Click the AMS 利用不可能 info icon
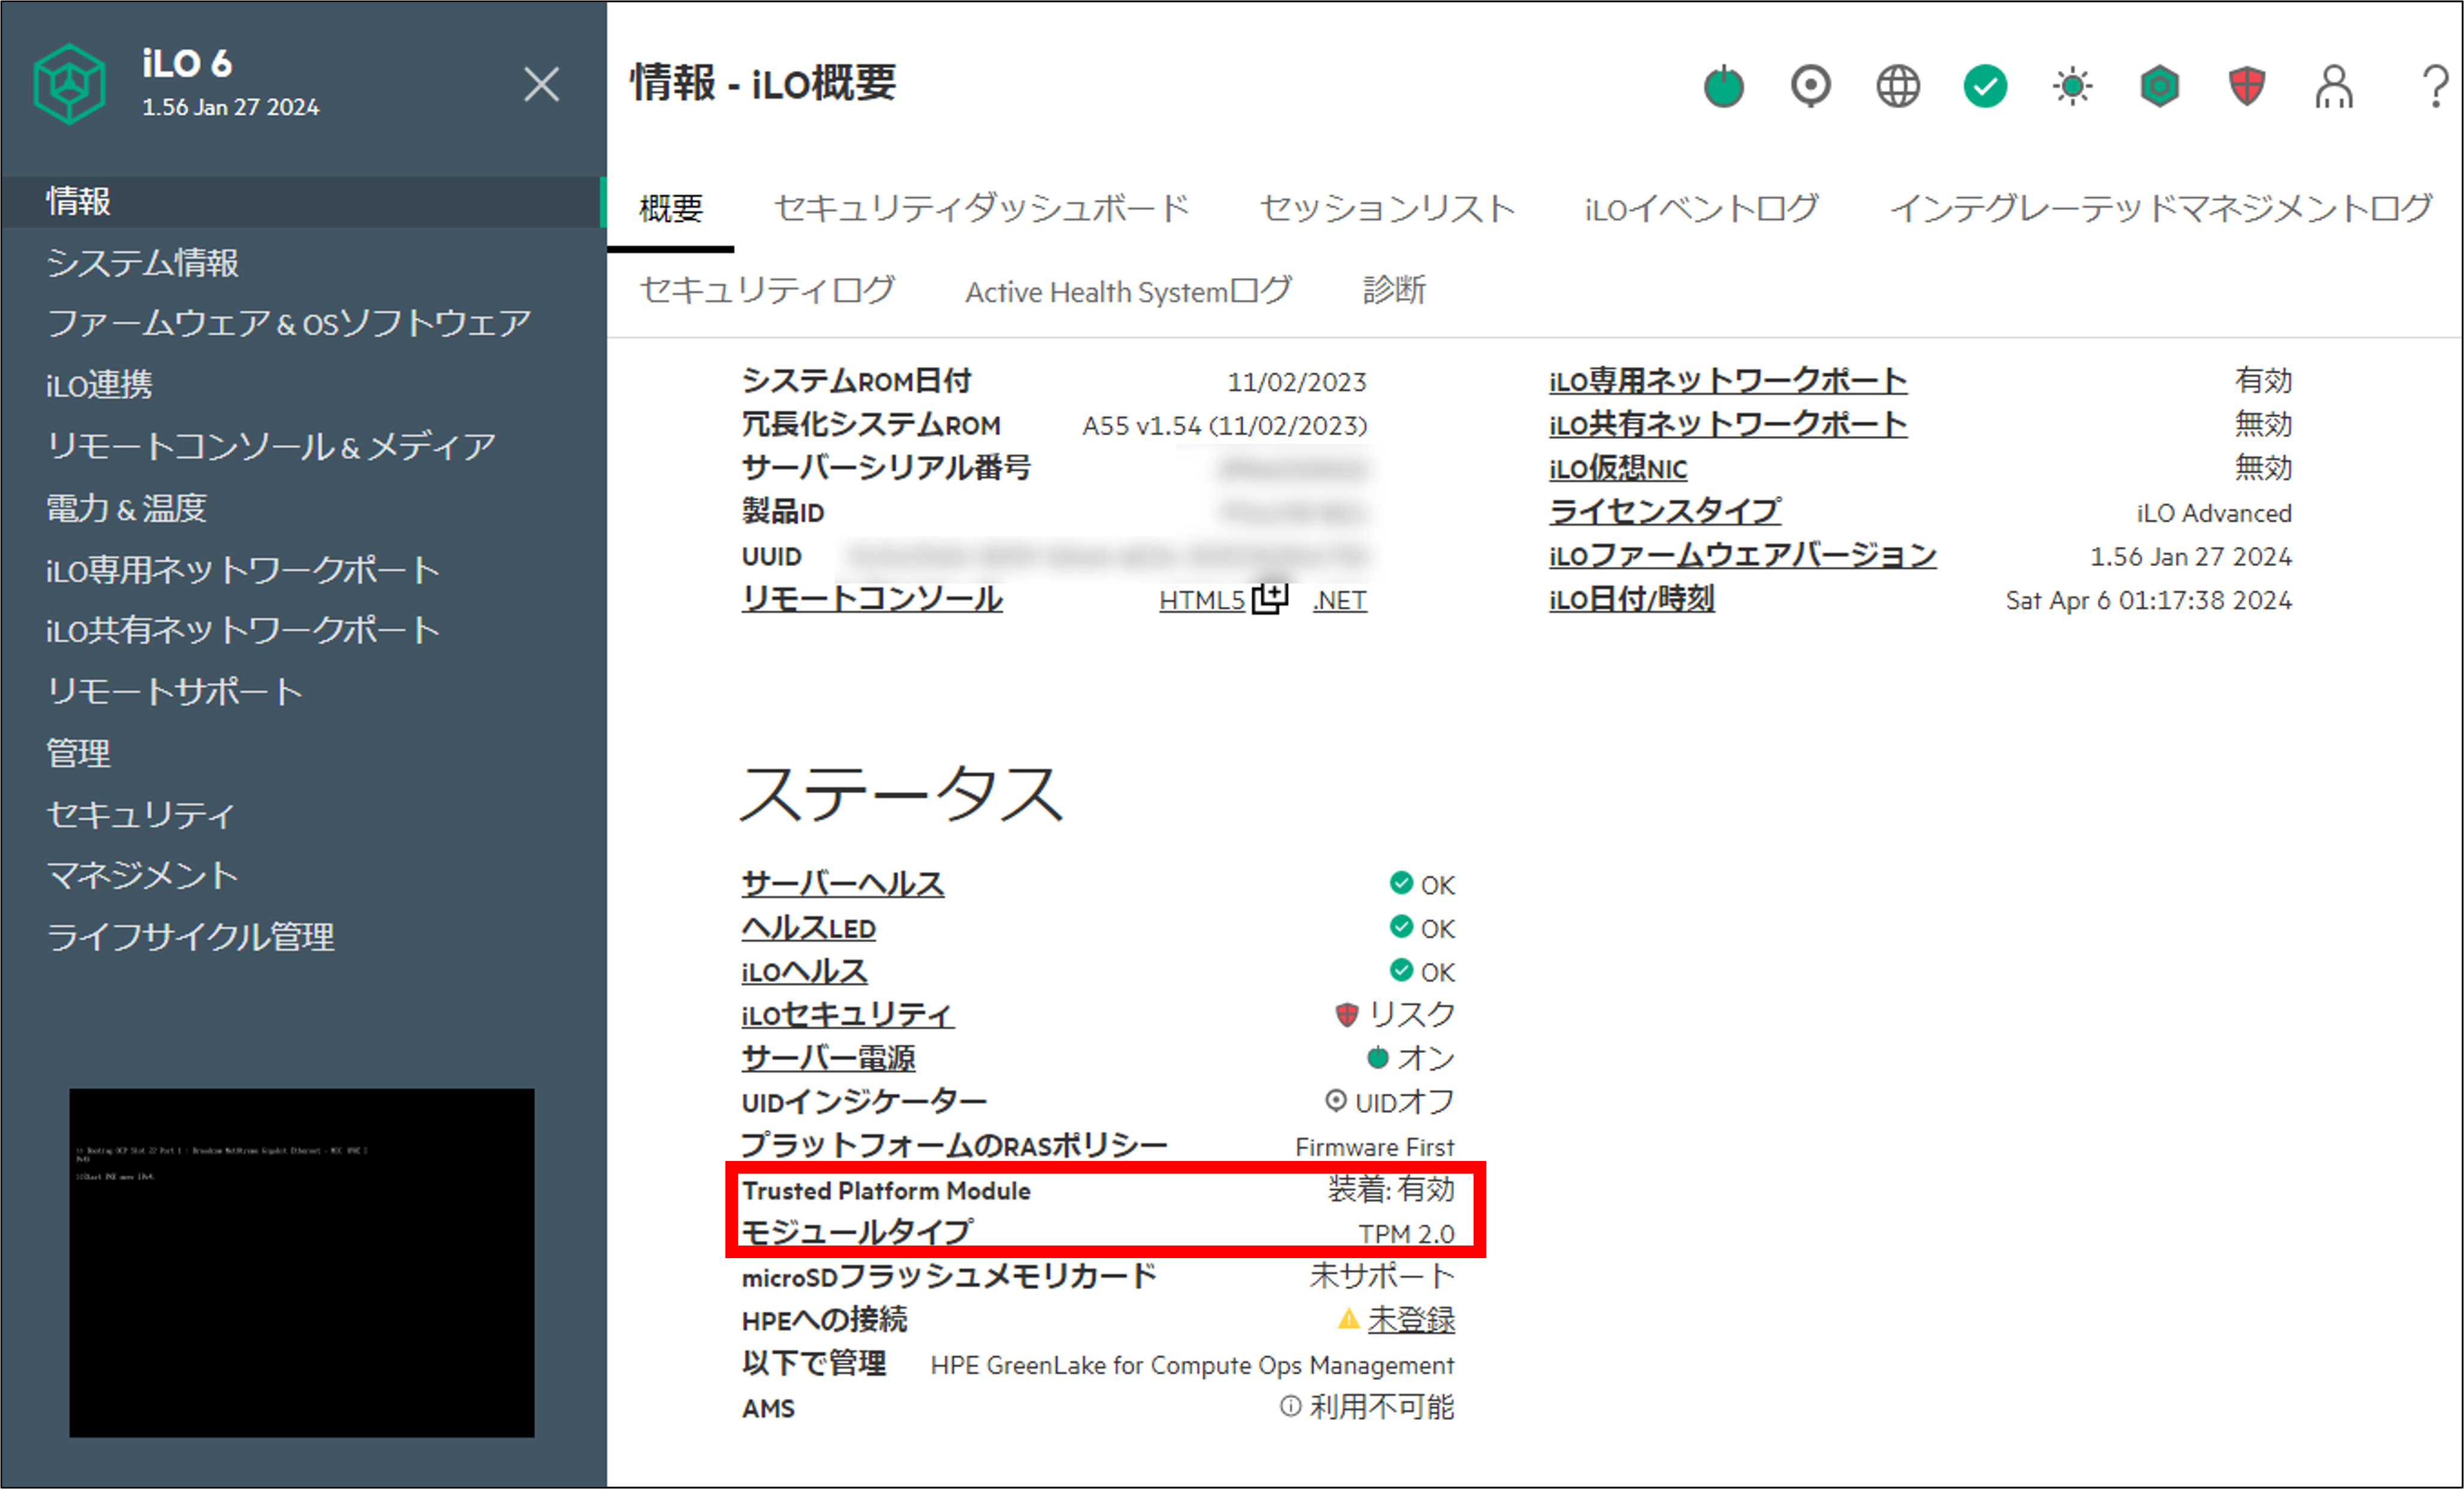This screenshot has width=2464, height=1489. tap(1291, 1407)
